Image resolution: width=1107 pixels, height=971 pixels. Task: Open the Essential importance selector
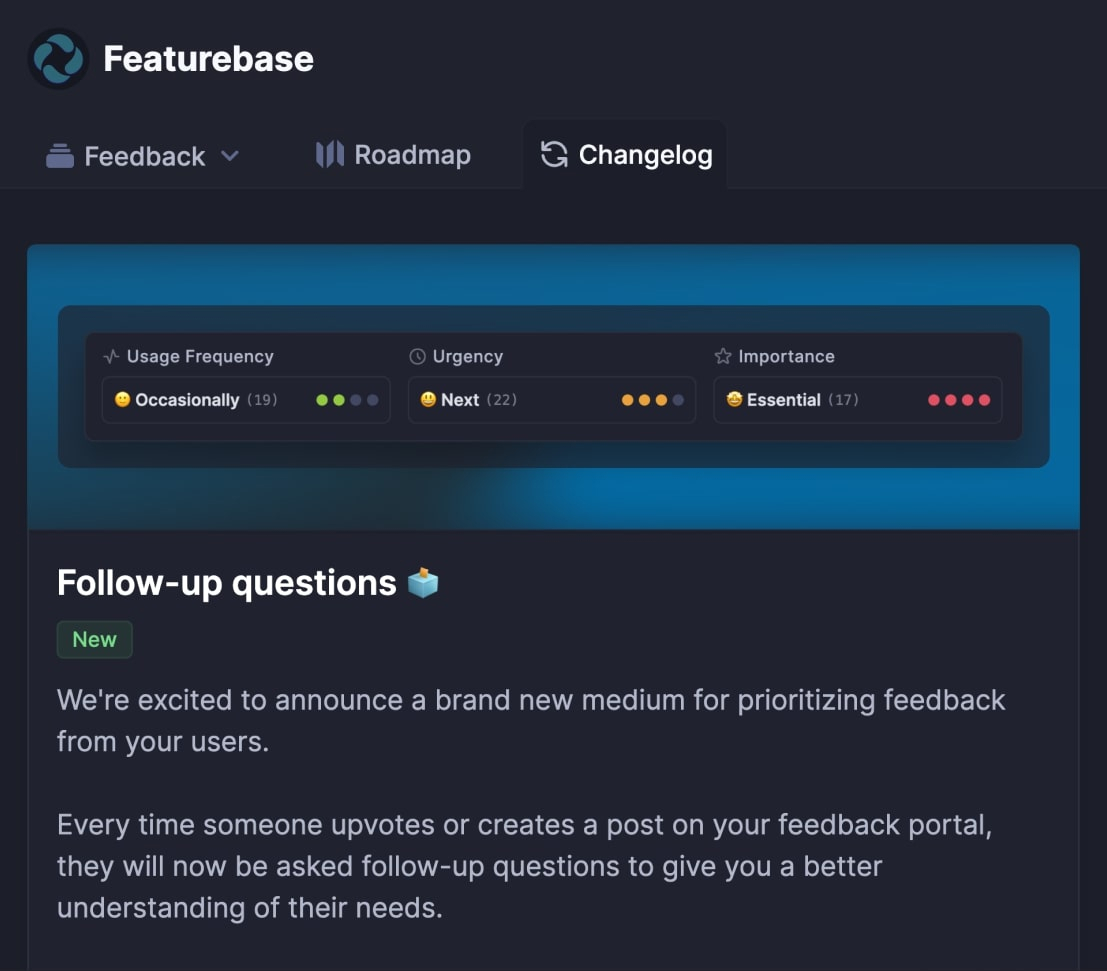(x=858, y=400)
